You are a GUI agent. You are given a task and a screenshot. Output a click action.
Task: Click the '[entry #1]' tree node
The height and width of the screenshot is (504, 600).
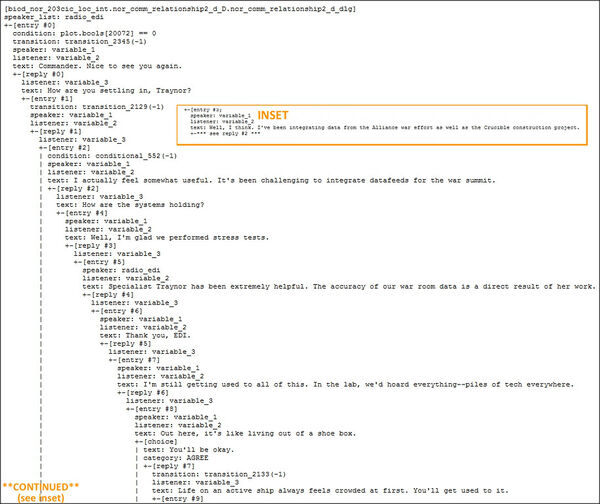(x=47, y=99)
